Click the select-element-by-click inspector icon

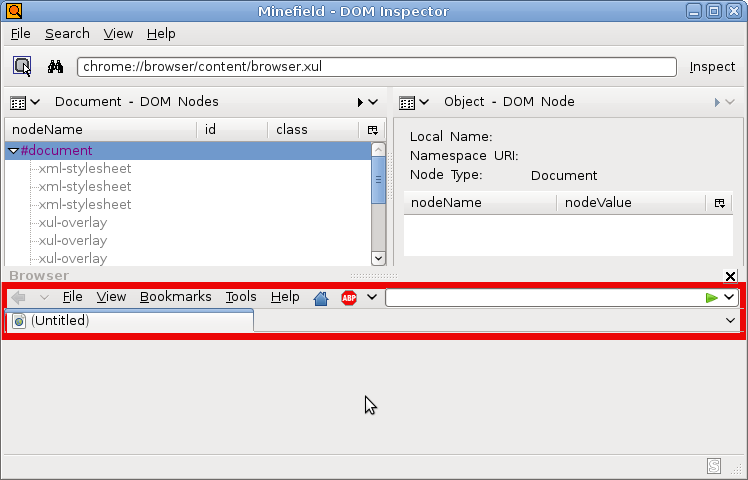pyautogui.click(x=22, y=66)
